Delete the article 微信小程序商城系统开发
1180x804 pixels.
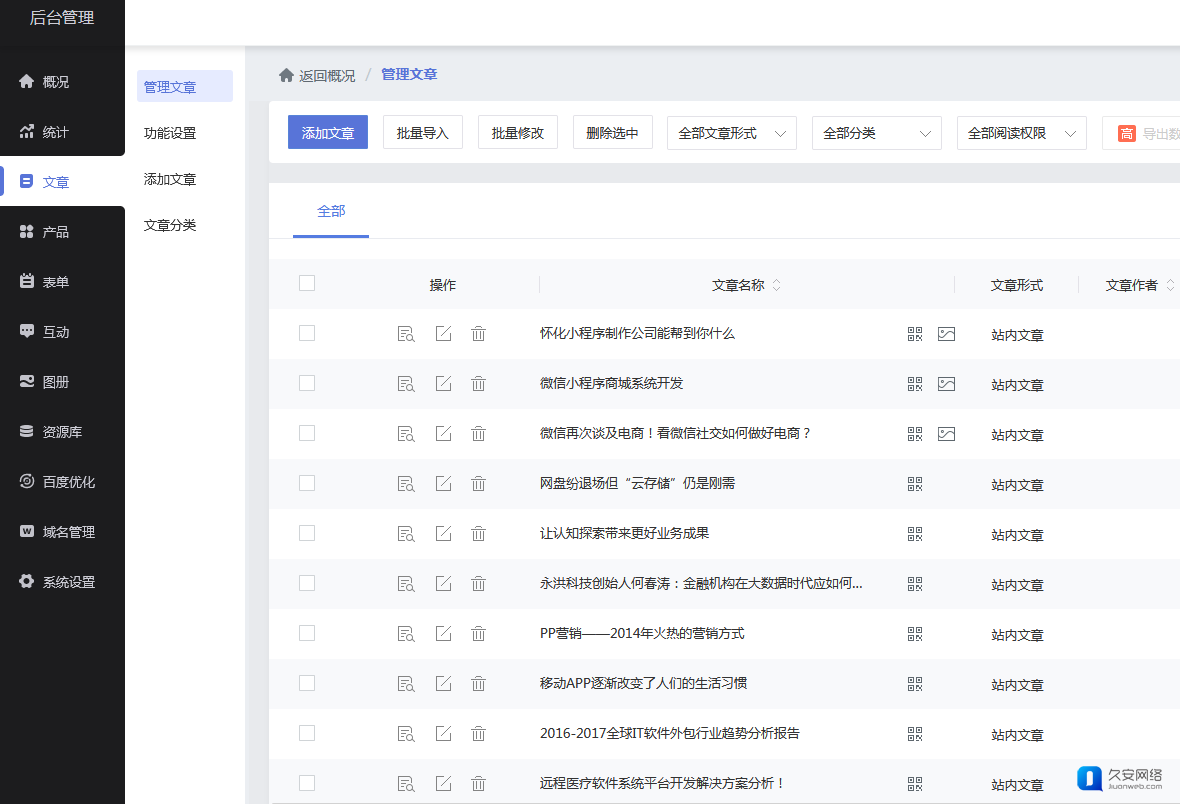479,384
